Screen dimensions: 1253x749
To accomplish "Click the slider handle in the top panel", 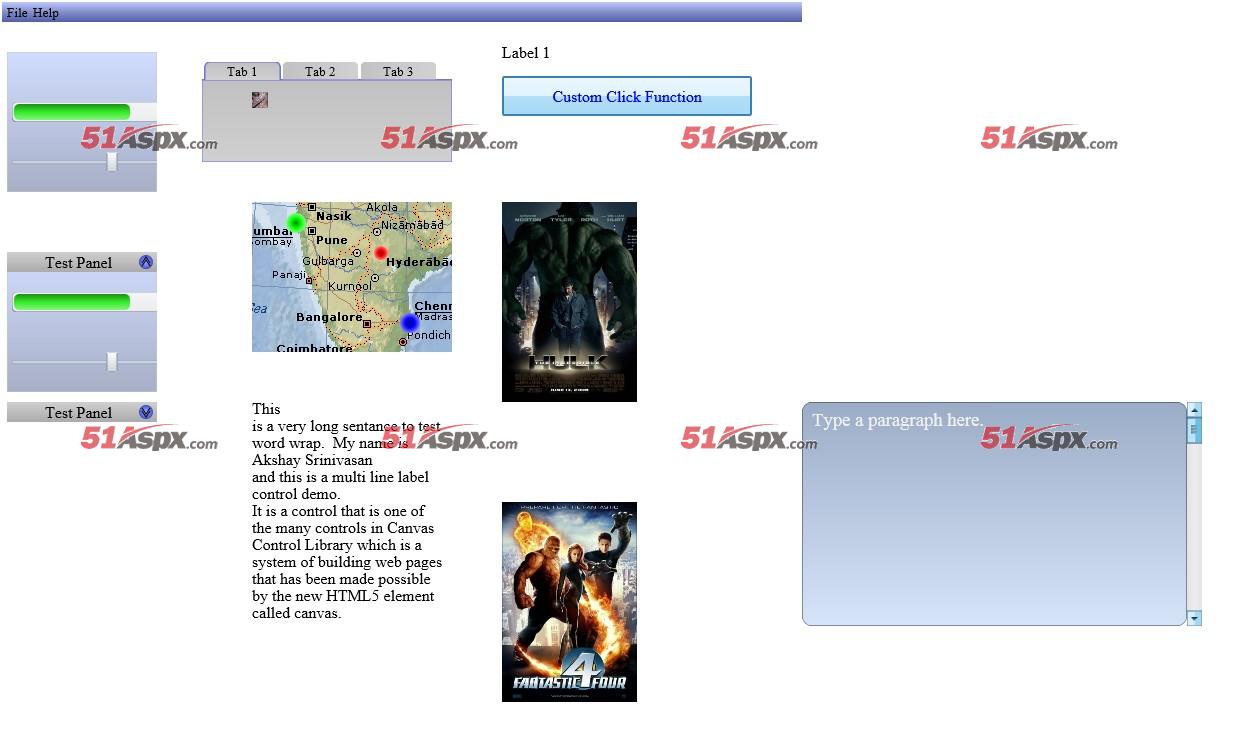I will (112, 161).
